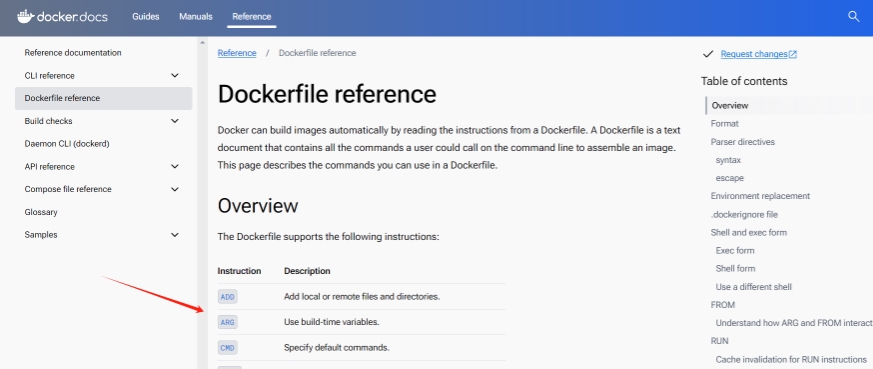Open Reference documentation in sidebar
Image resolution: width=873 pixels, height=369 pixels.
click(x=73, y=53)
